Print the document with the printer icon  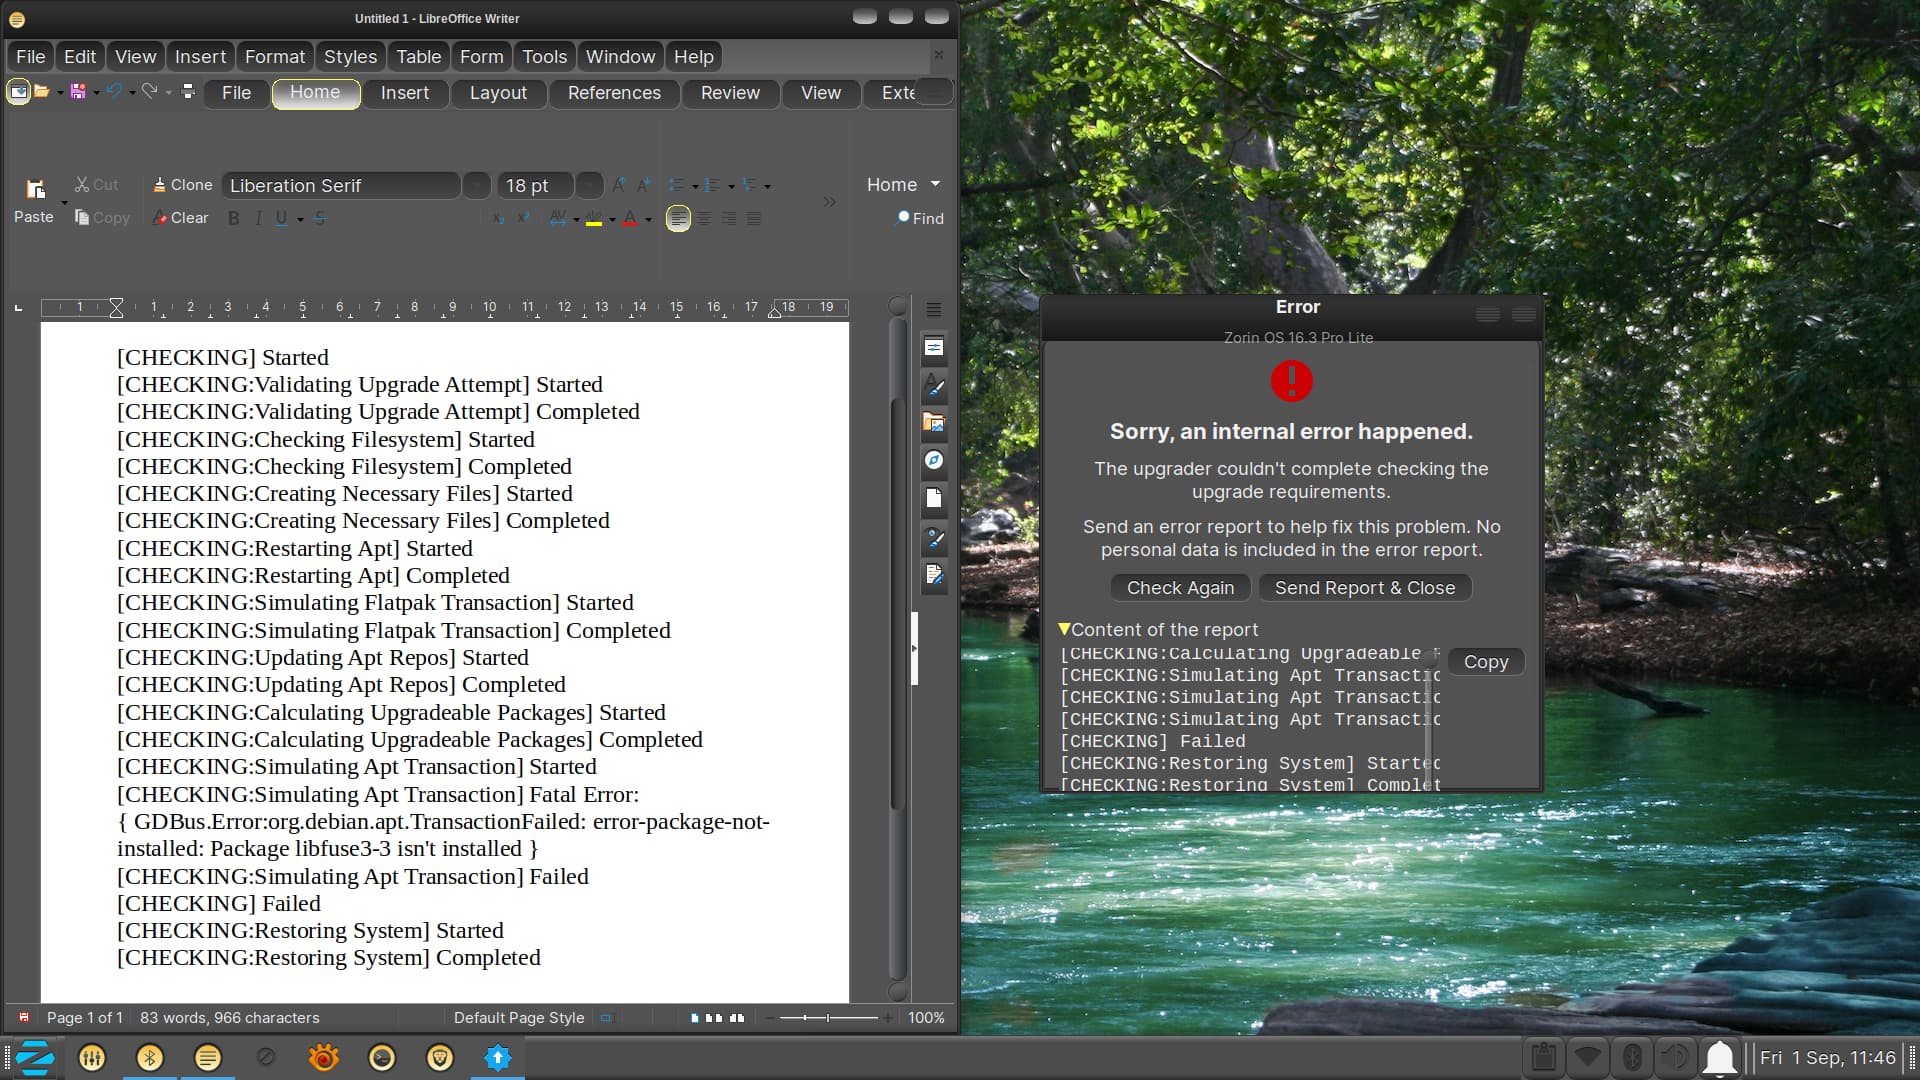(187, 92)
